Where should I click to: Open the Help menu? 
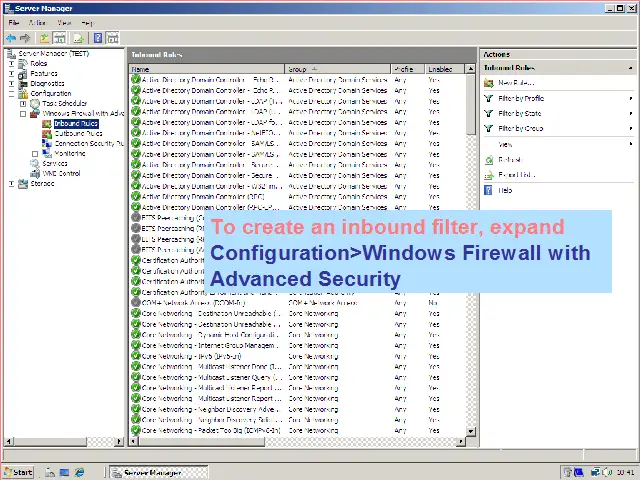click(x=87, y=22)
